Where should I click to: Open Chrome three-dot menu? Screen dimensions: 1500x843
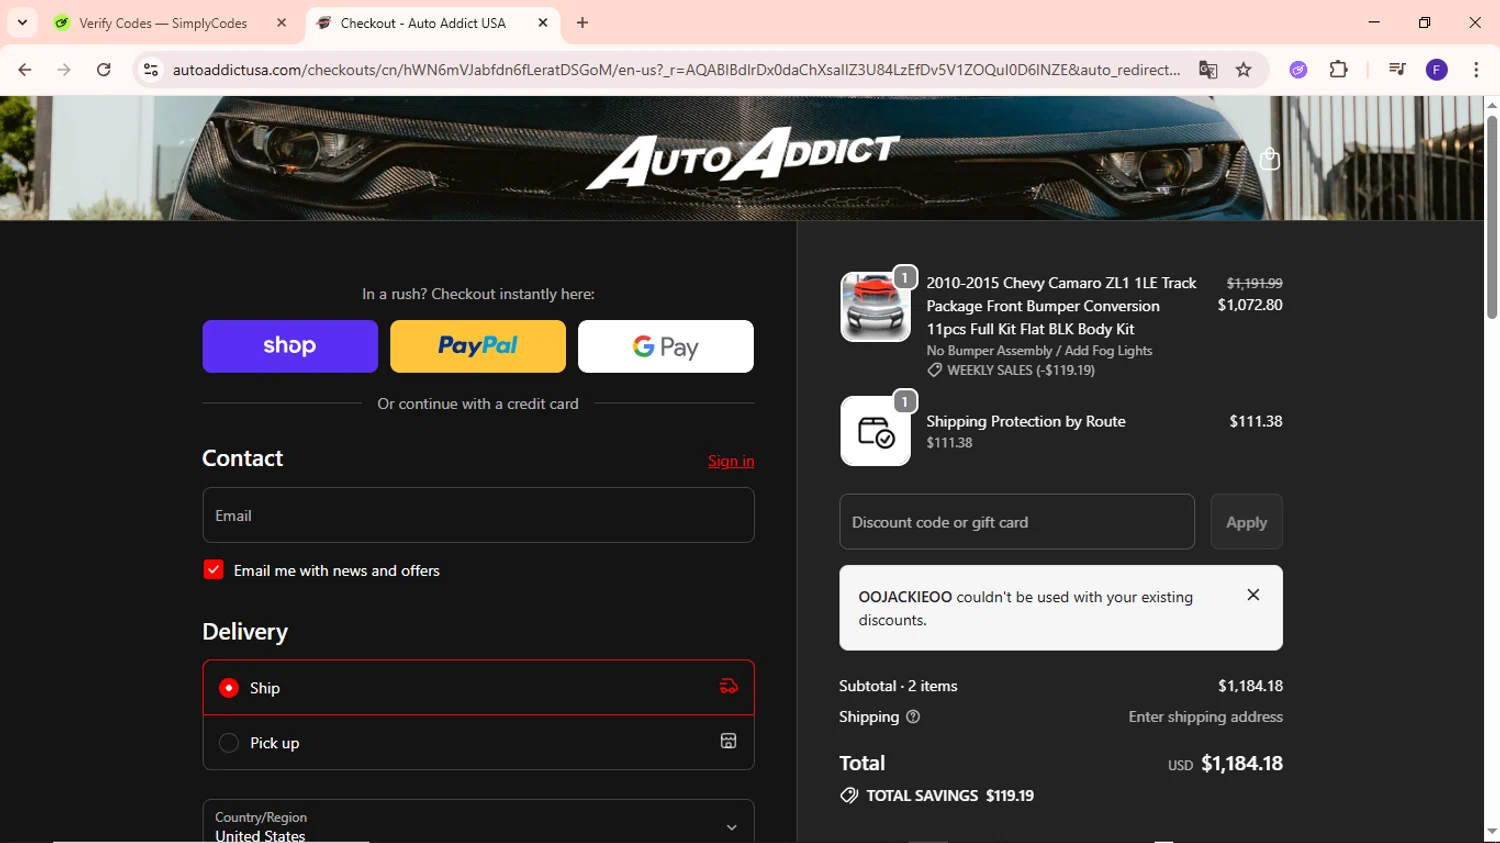tap(1476, 70)
